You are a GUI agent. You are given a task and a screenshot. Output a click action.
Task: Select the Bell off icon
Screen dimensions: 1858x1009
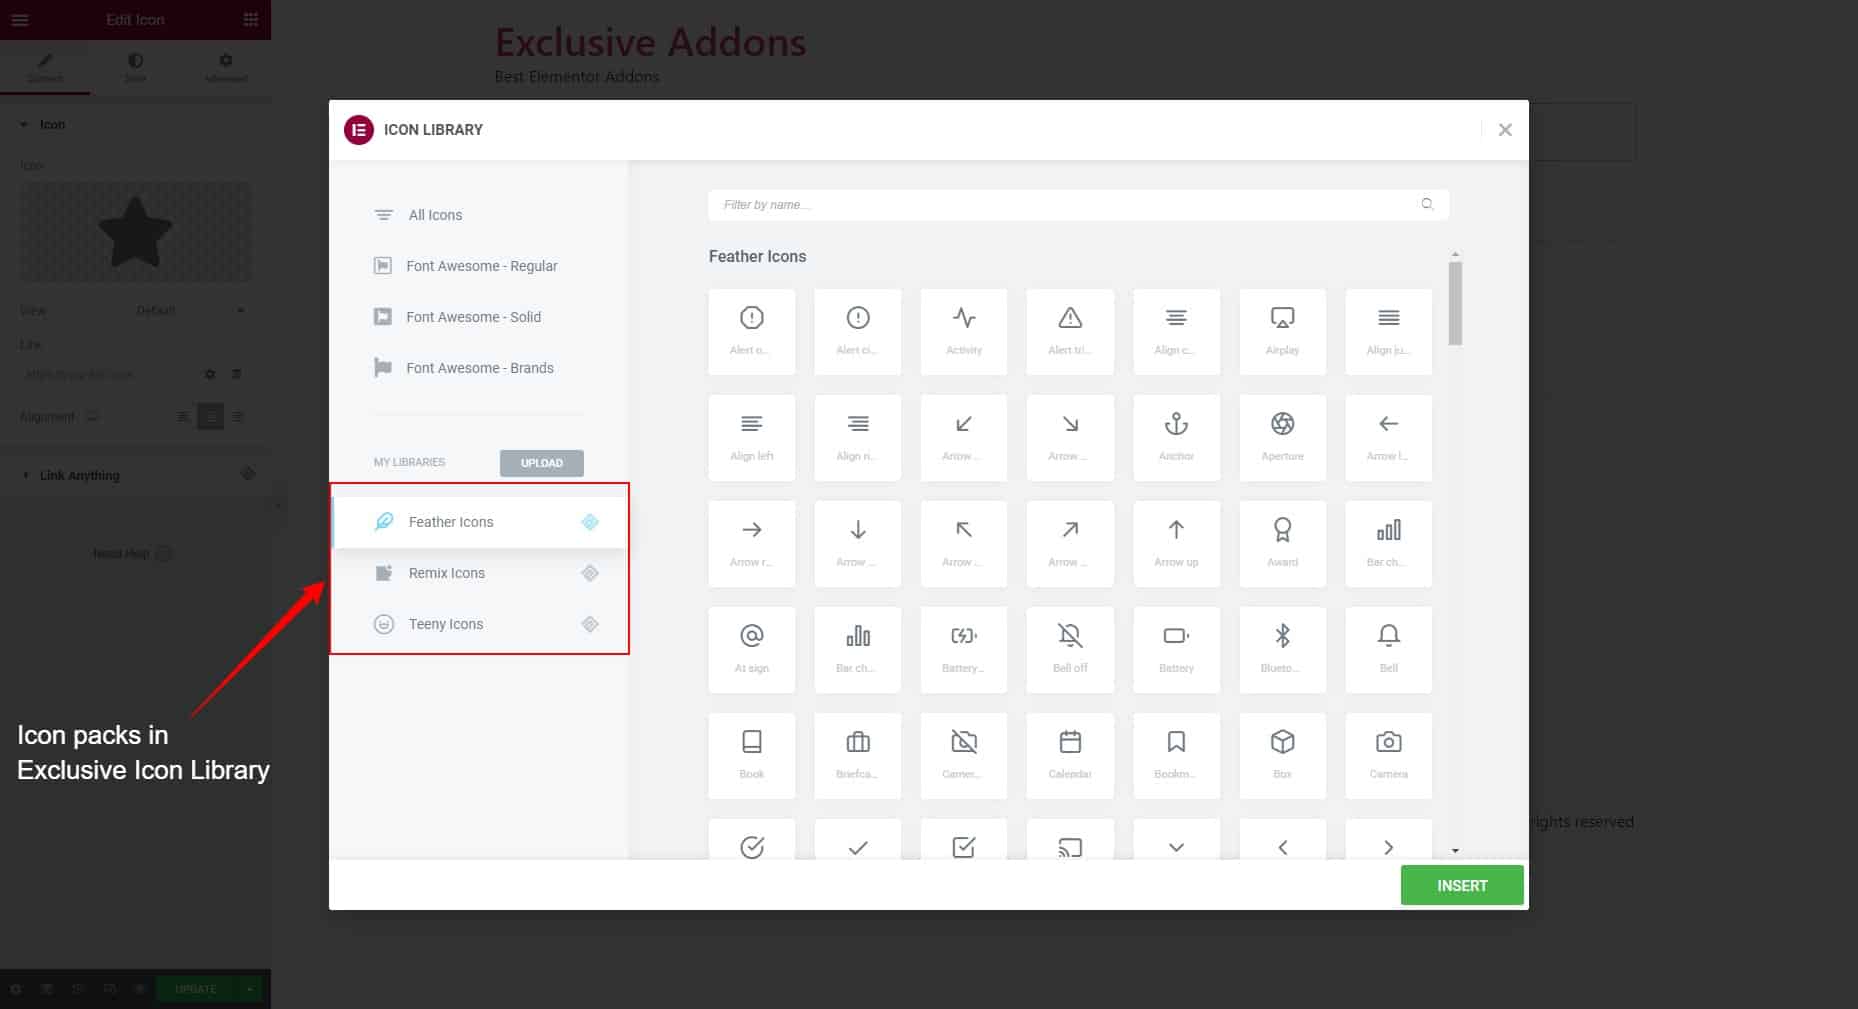[x=1070, y=650]
